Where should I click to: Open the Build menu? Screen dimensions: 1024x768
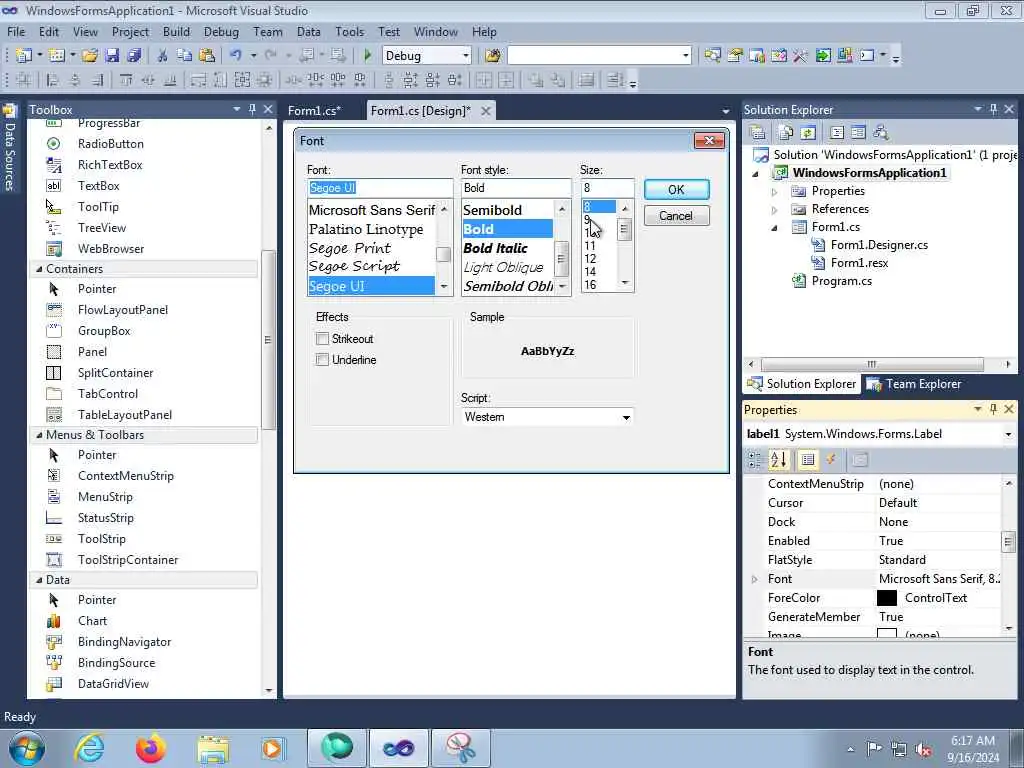(x=176, y=32)
